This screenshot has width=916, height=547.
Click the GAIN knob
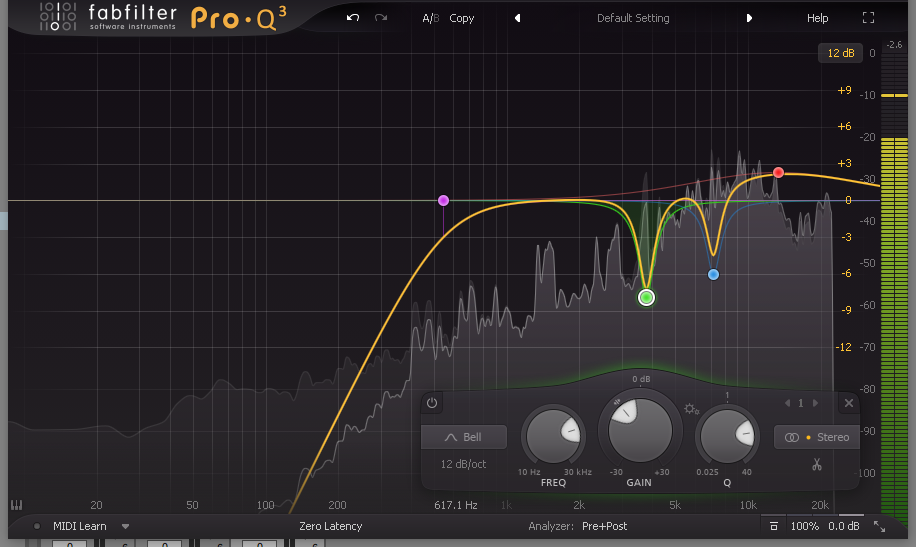click(640, 430)
